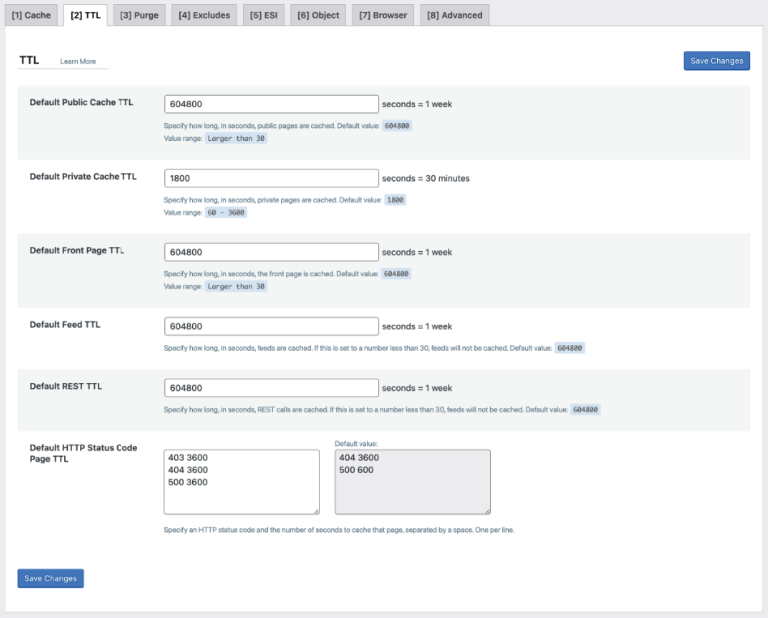Viewport: 768px width, 618px height.
Task: Click the resize handle of the status code textarea
Action: (x=316, y=511)
